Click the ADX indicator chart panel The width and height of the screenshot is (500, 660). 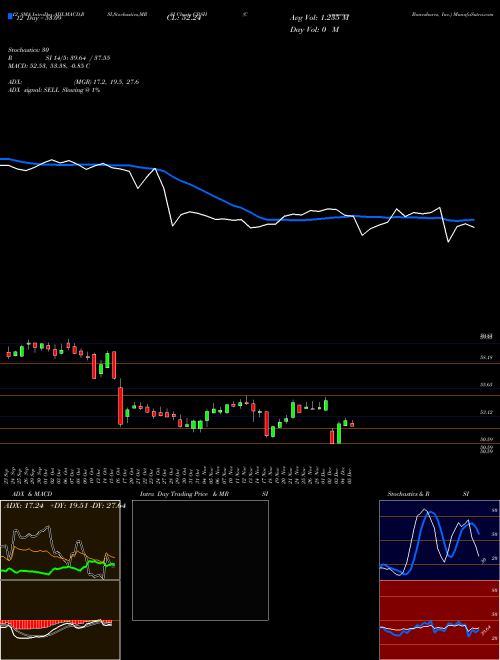[x=60, y=540]
